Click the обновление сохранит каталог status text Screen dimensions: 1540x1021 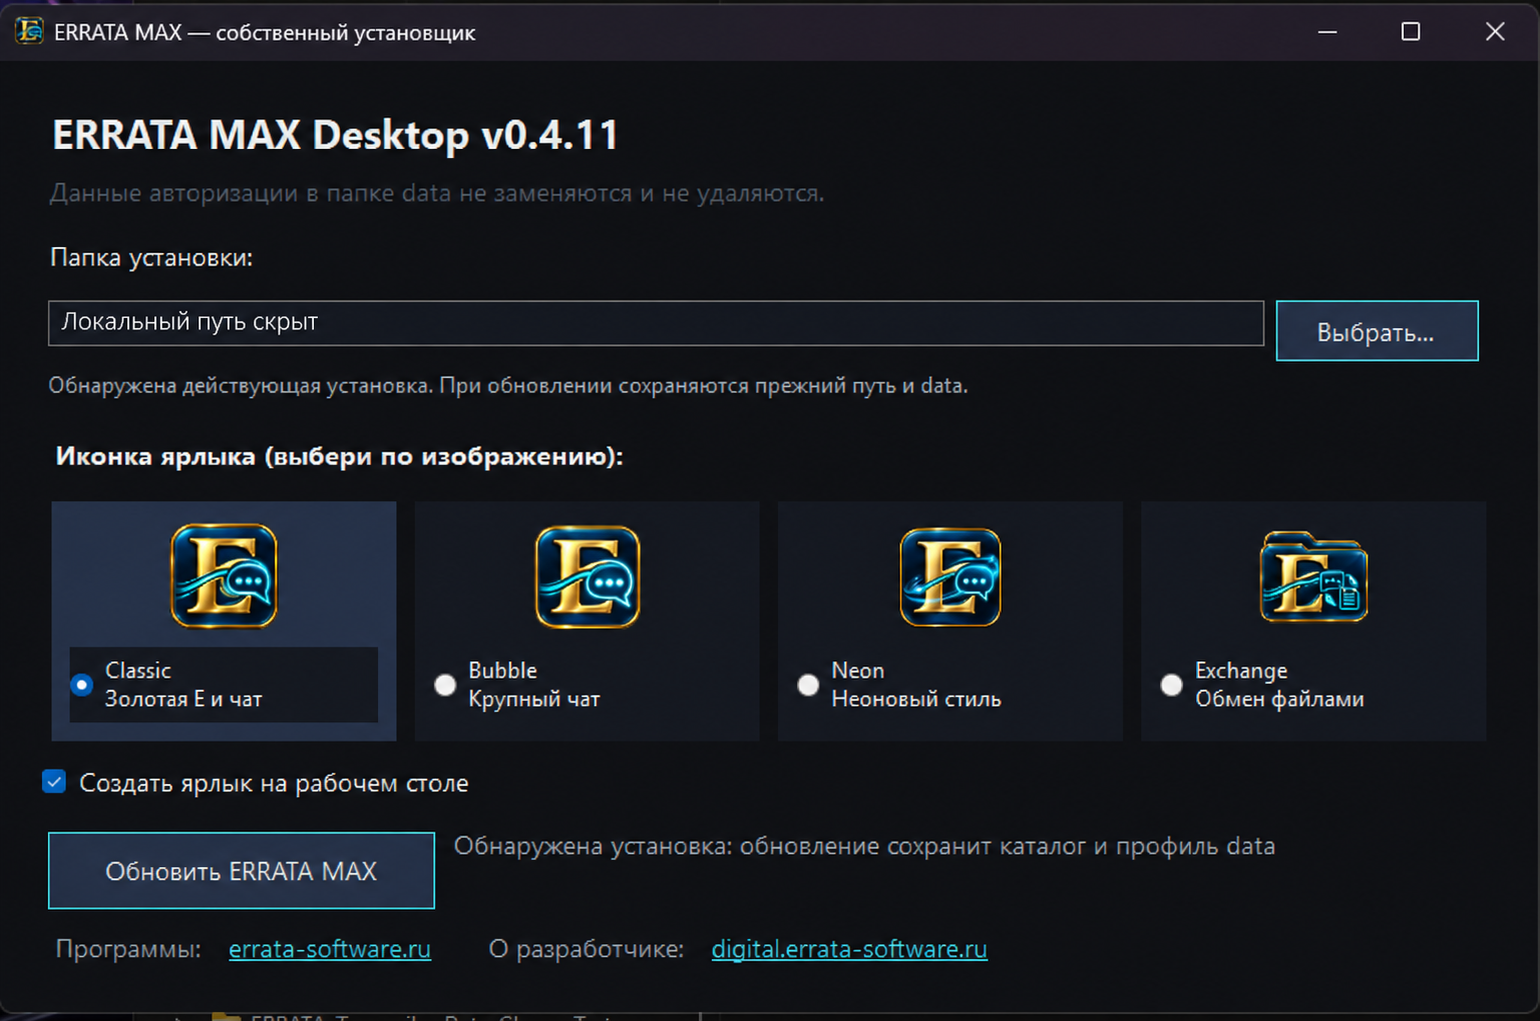click(865, 846)
